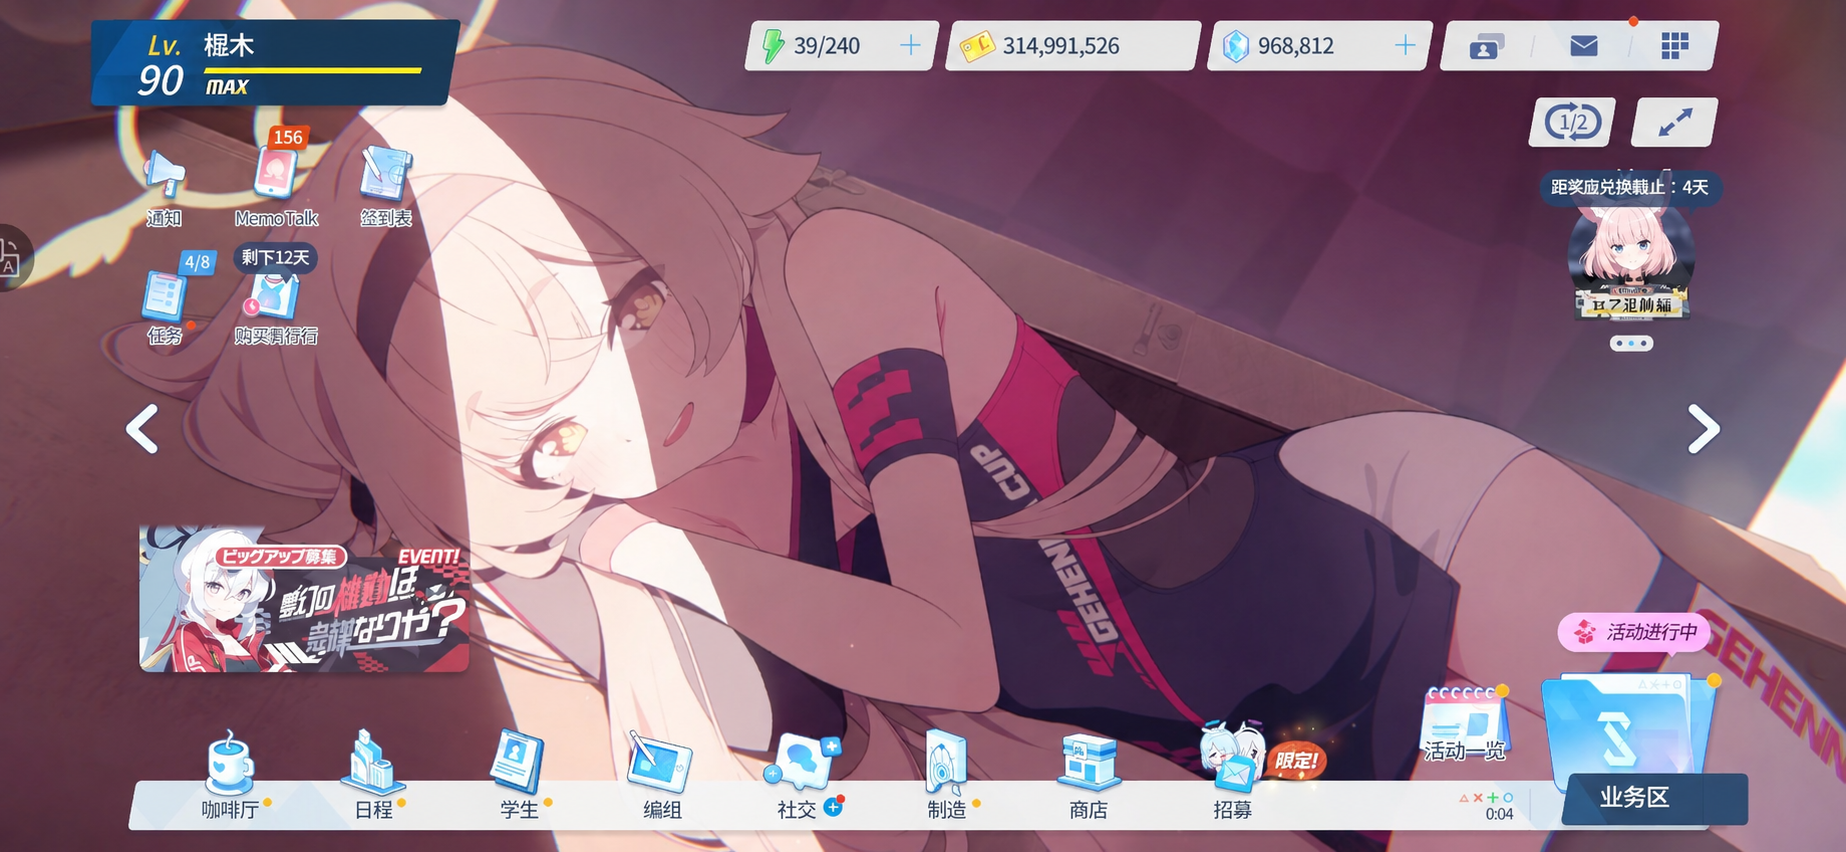Open the mailbox envelope icon
This screenshot has height=852, width=1846.
[1584, 46]
